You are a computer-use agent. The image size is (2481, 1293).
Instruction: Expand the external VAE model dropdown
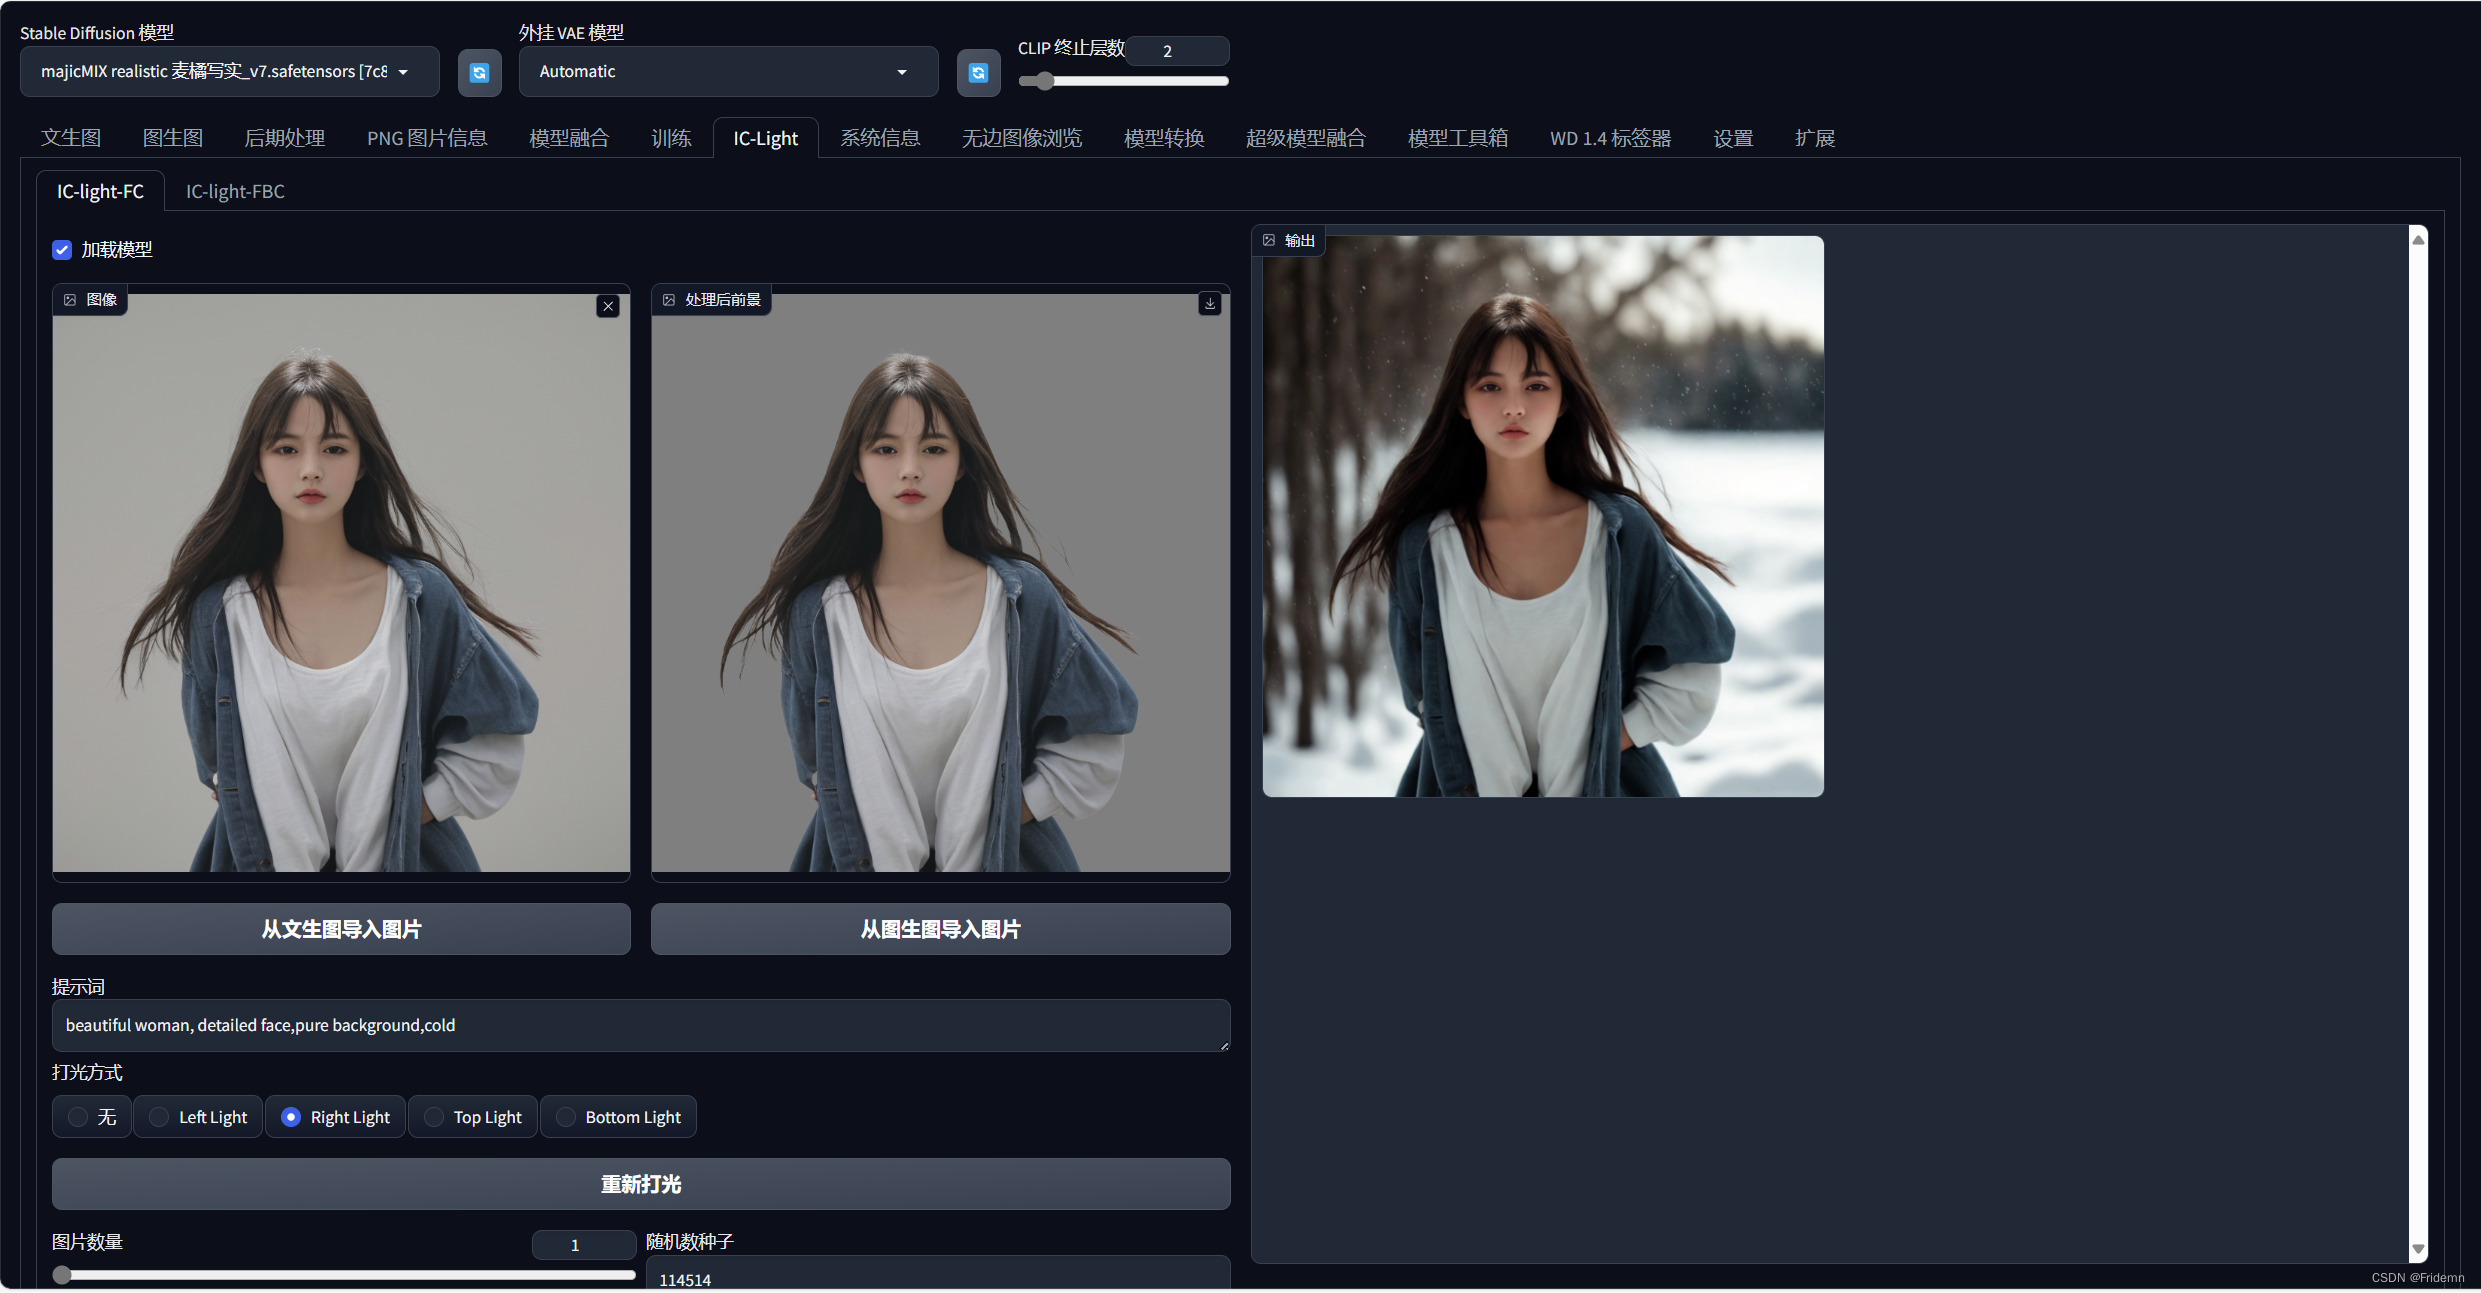727,72
